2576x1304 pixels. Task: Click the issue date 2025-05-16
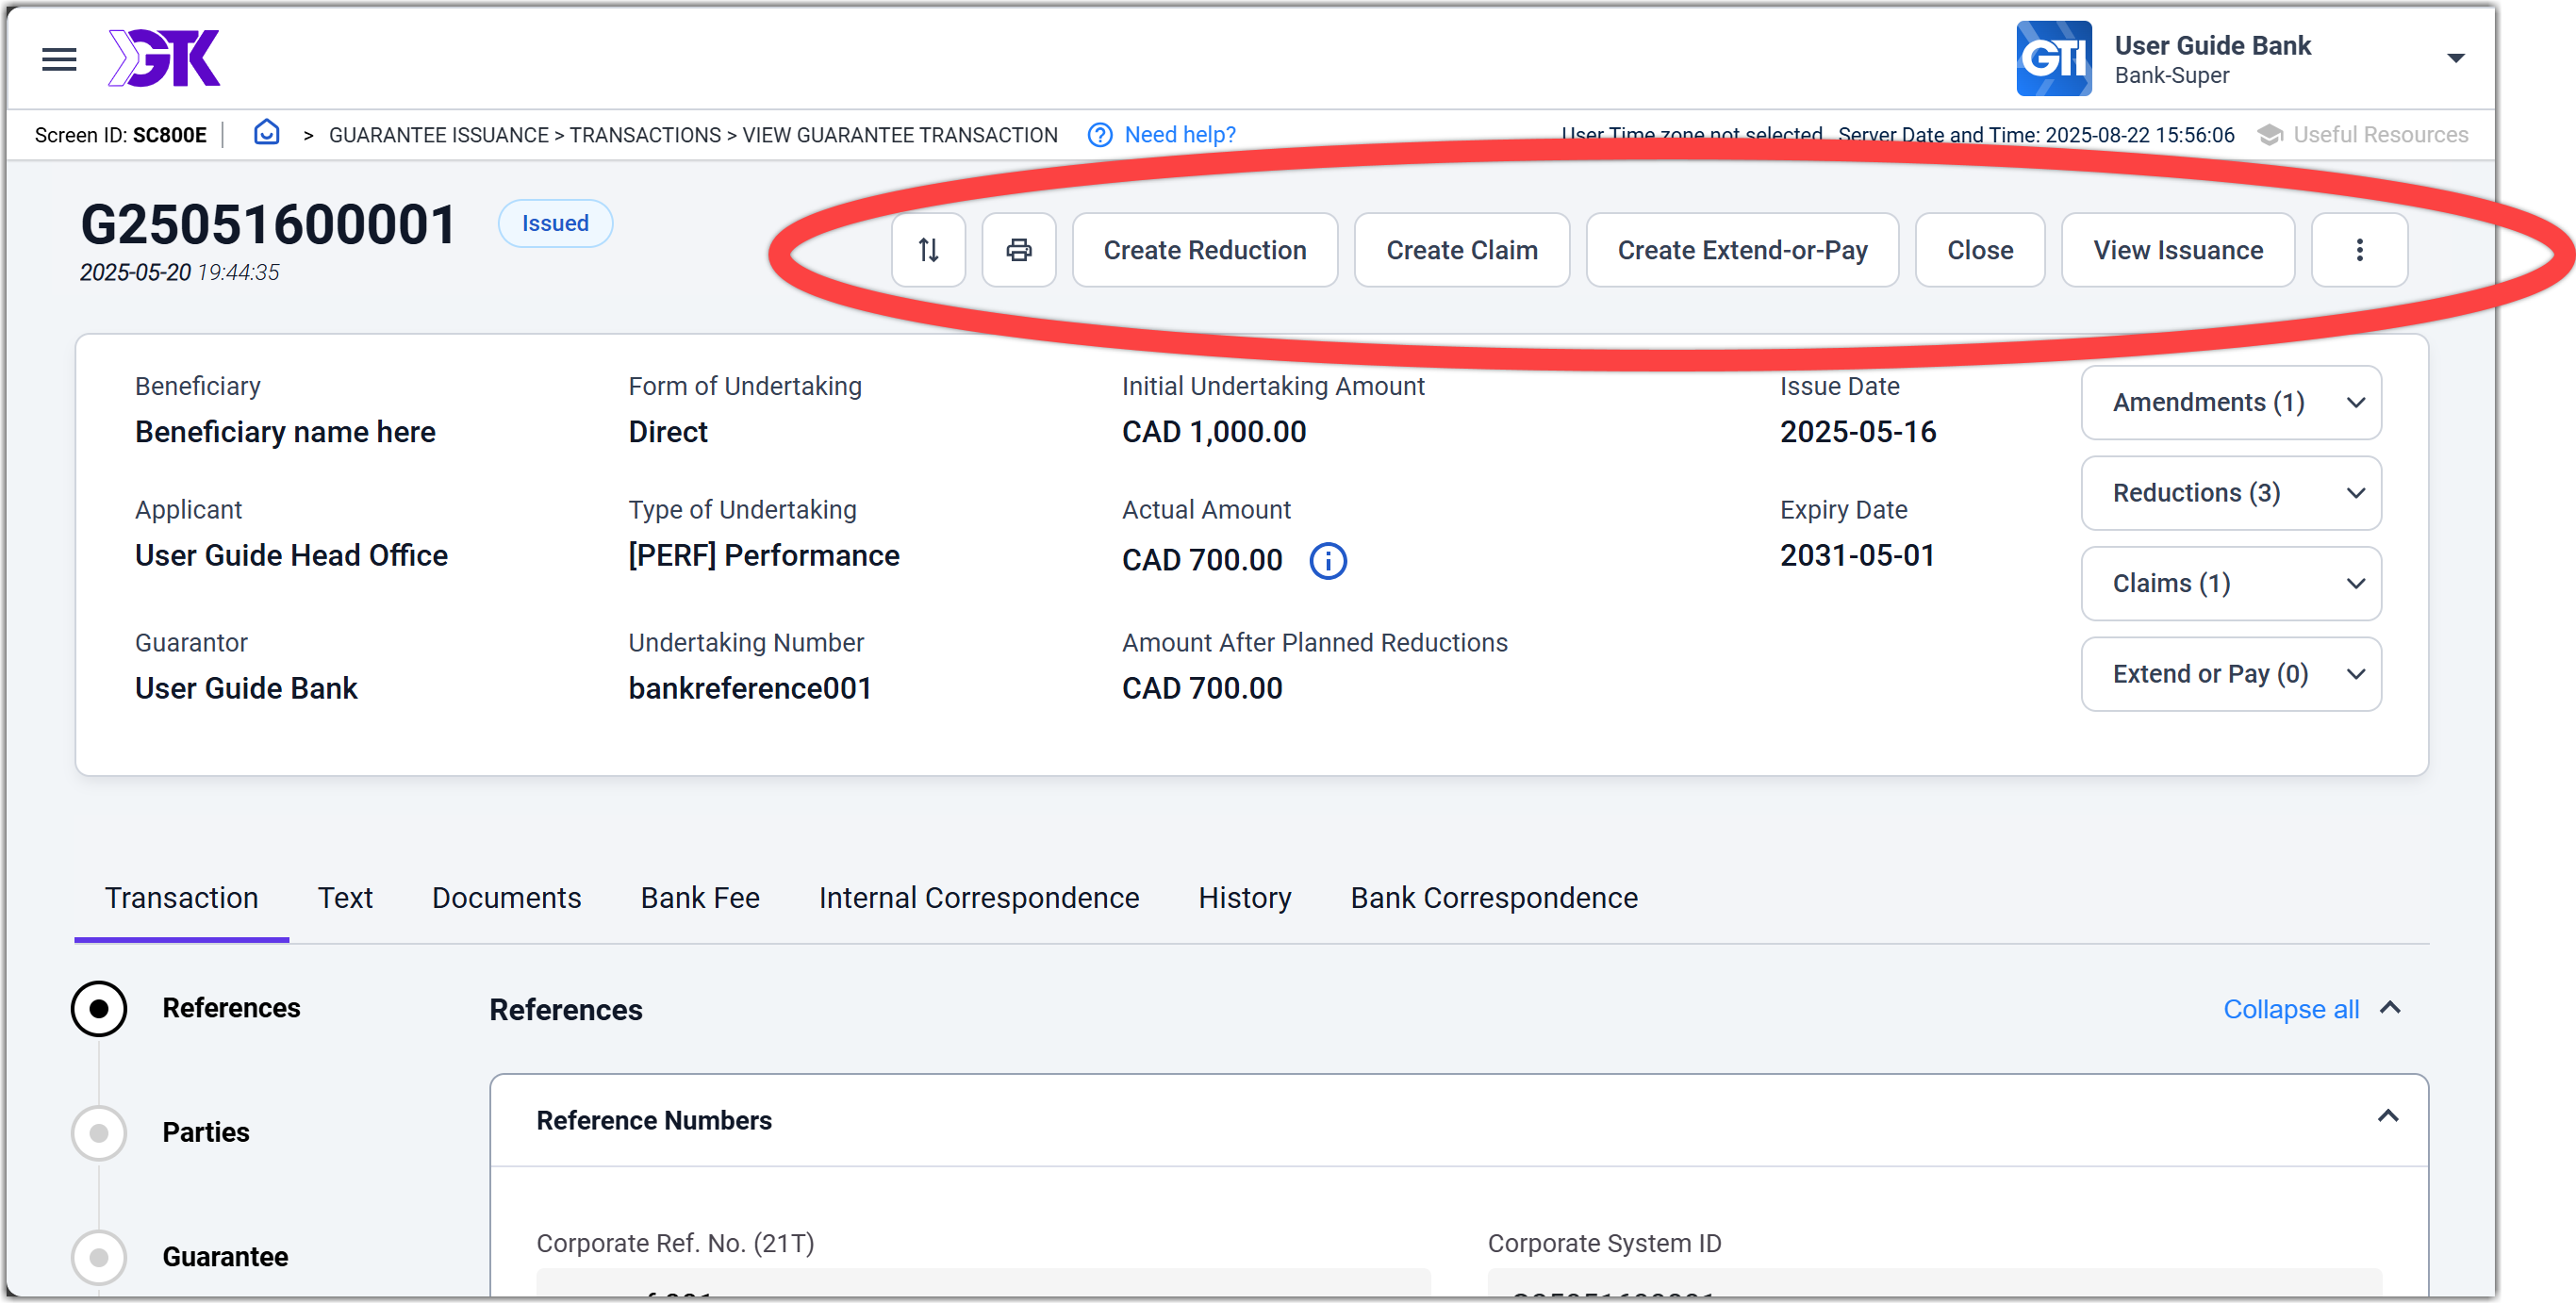click(1857, 432)
